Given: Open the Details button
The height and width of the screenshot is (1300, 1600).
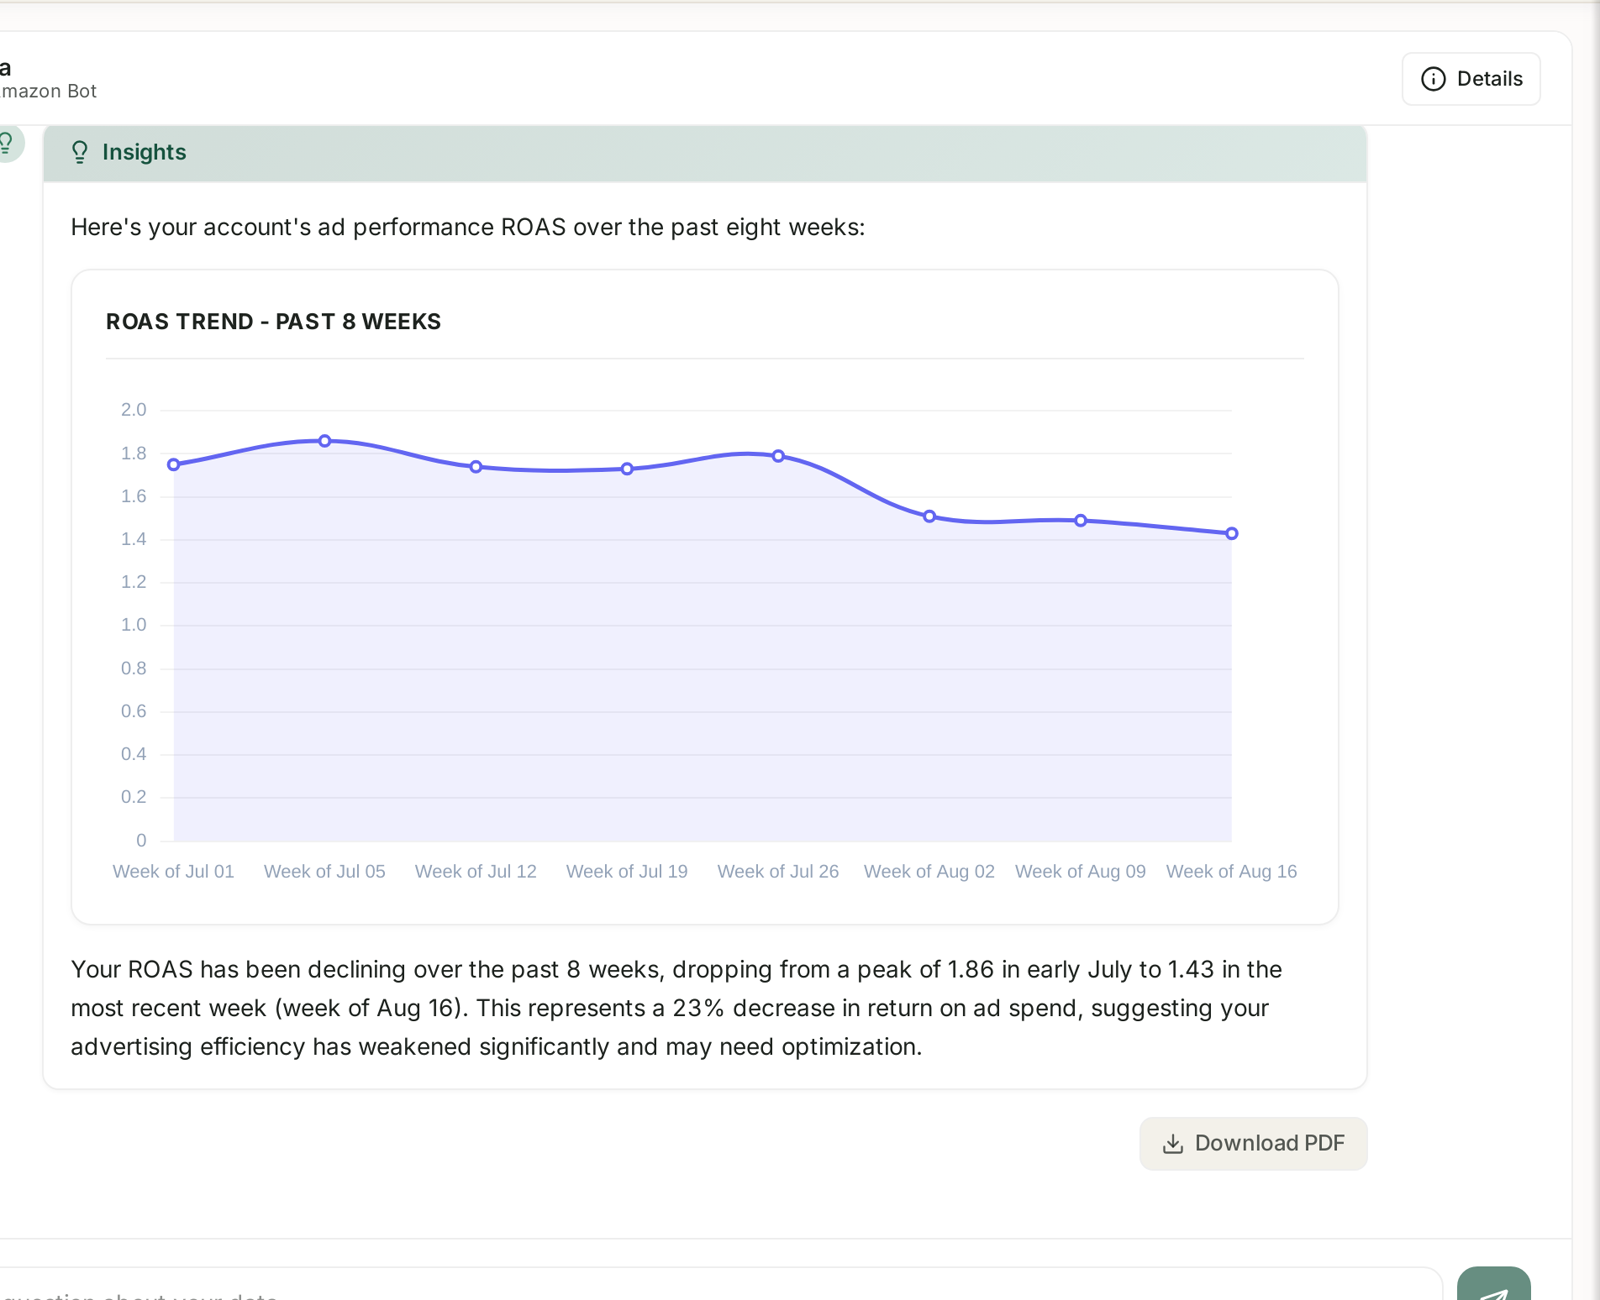Looking at the screenshot, I should coord(1471,79).
